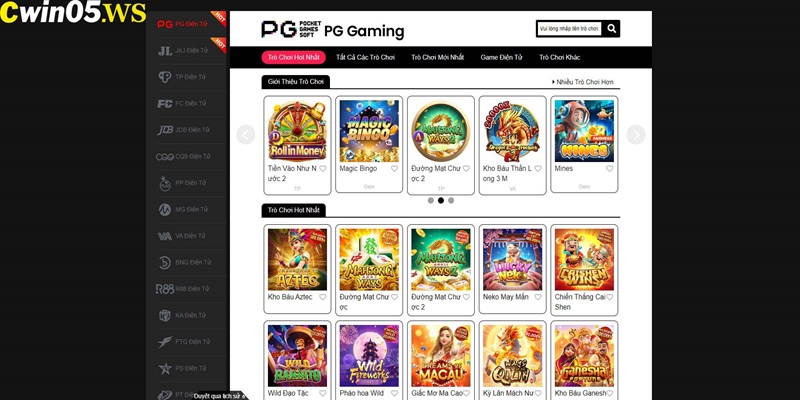This screenshot has height=400, width=800.
Task: Show next games with right carousel arrow
Action: pos(636,135)
